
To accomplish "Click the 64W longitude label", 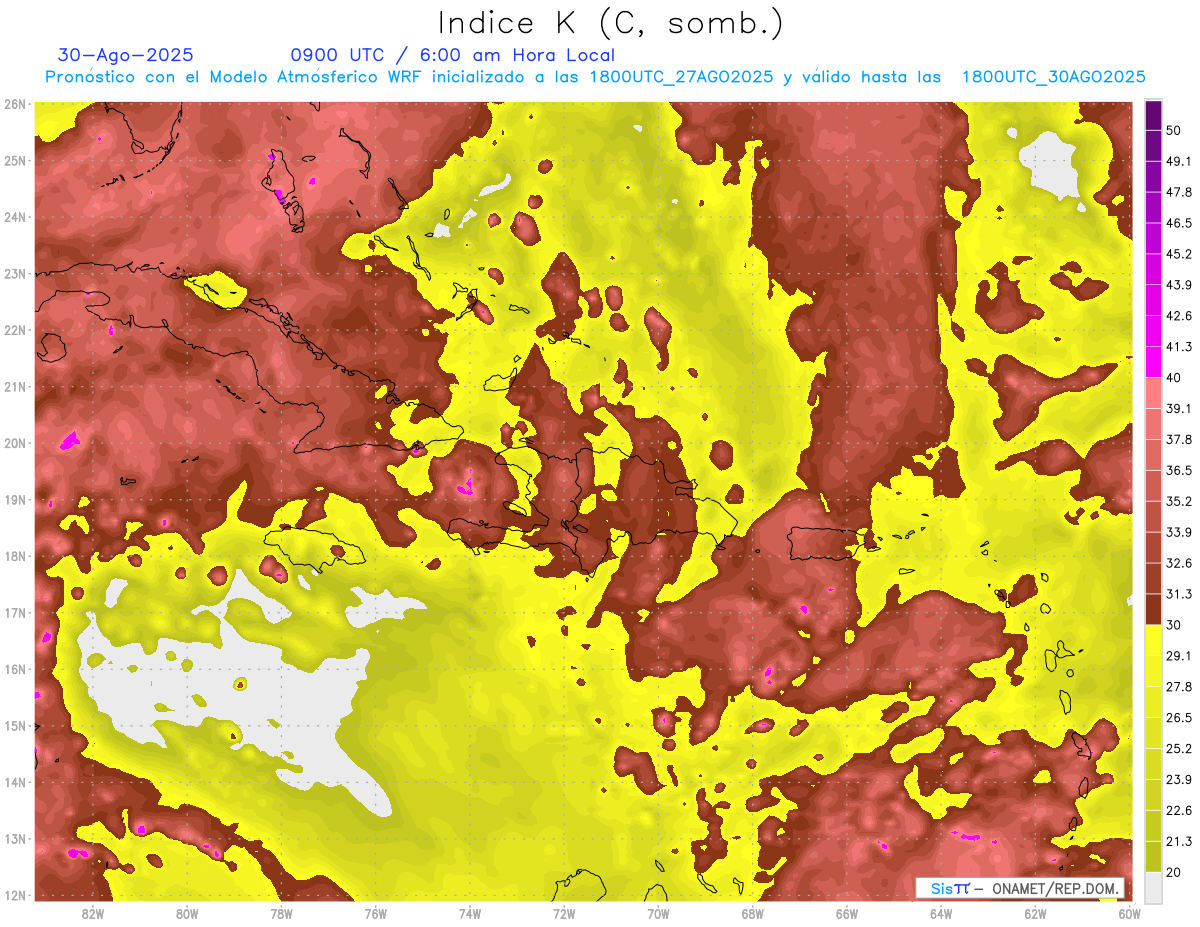I will (x=941, y=913).
